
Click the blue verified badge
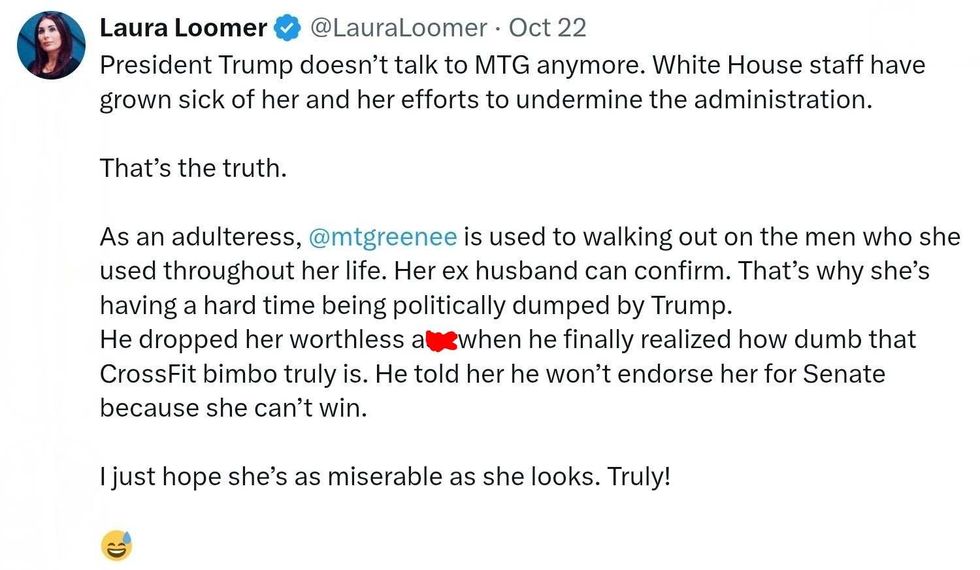click(287, 28)
